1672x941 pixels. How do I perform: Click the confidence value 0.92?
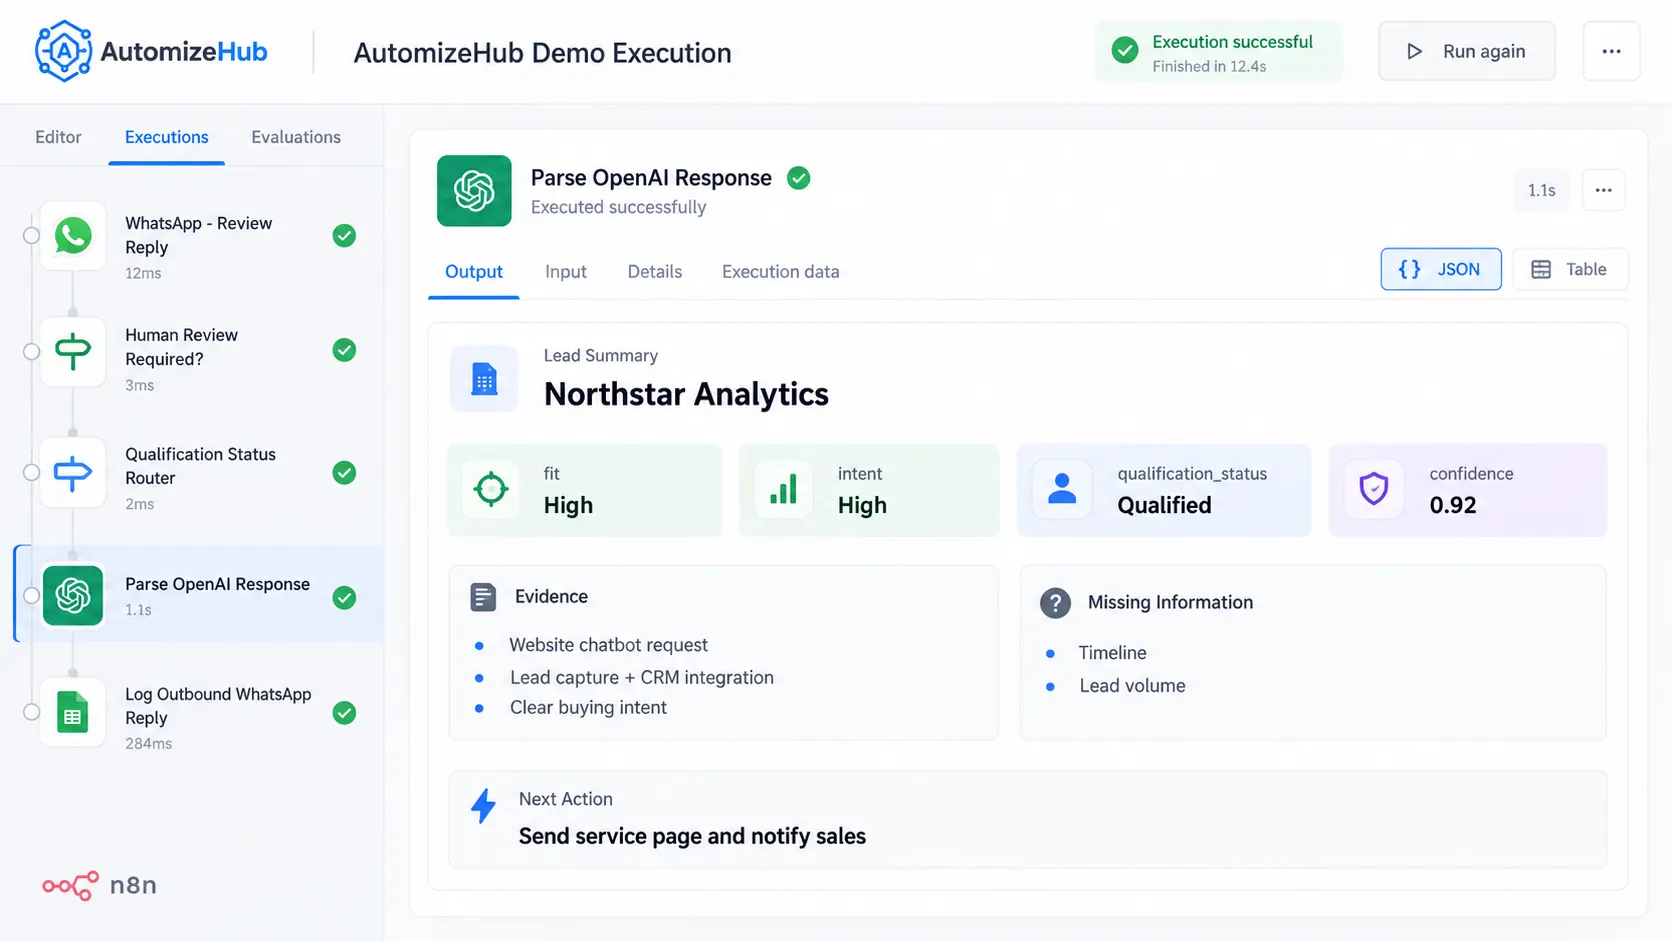(1453, 505)
